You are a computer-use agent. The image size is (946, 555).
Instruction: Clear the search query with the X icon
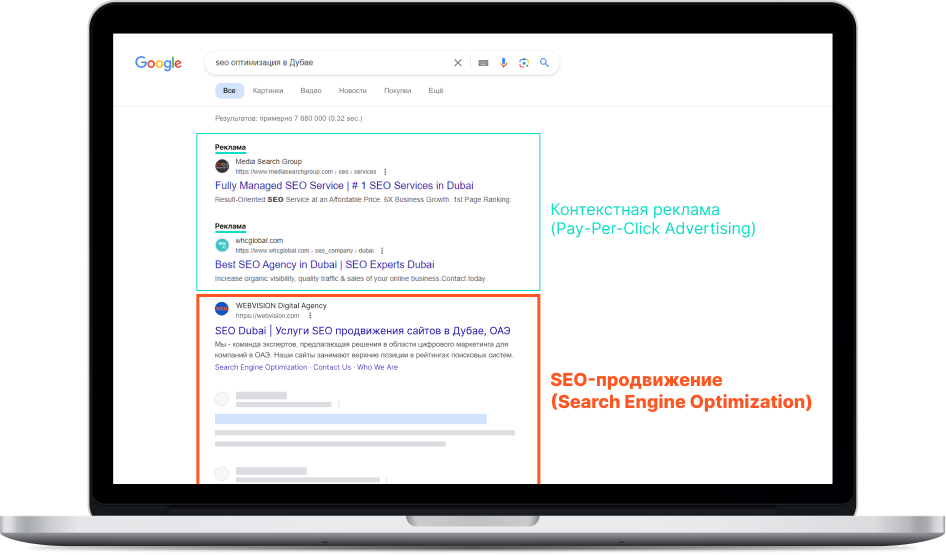458,63
